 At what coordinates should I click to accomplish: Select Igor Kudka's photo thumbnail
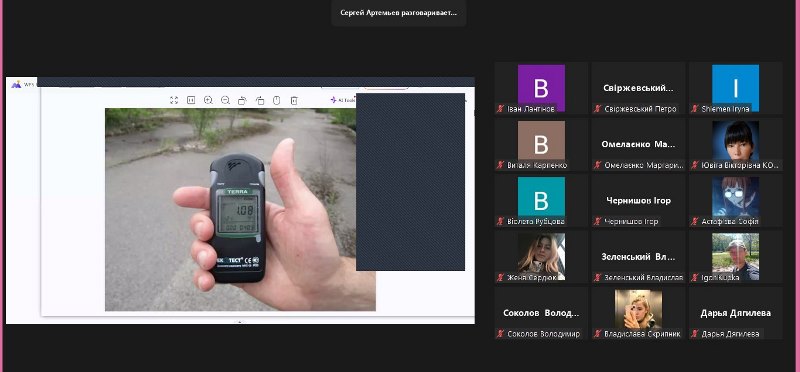tap(735, 257)
